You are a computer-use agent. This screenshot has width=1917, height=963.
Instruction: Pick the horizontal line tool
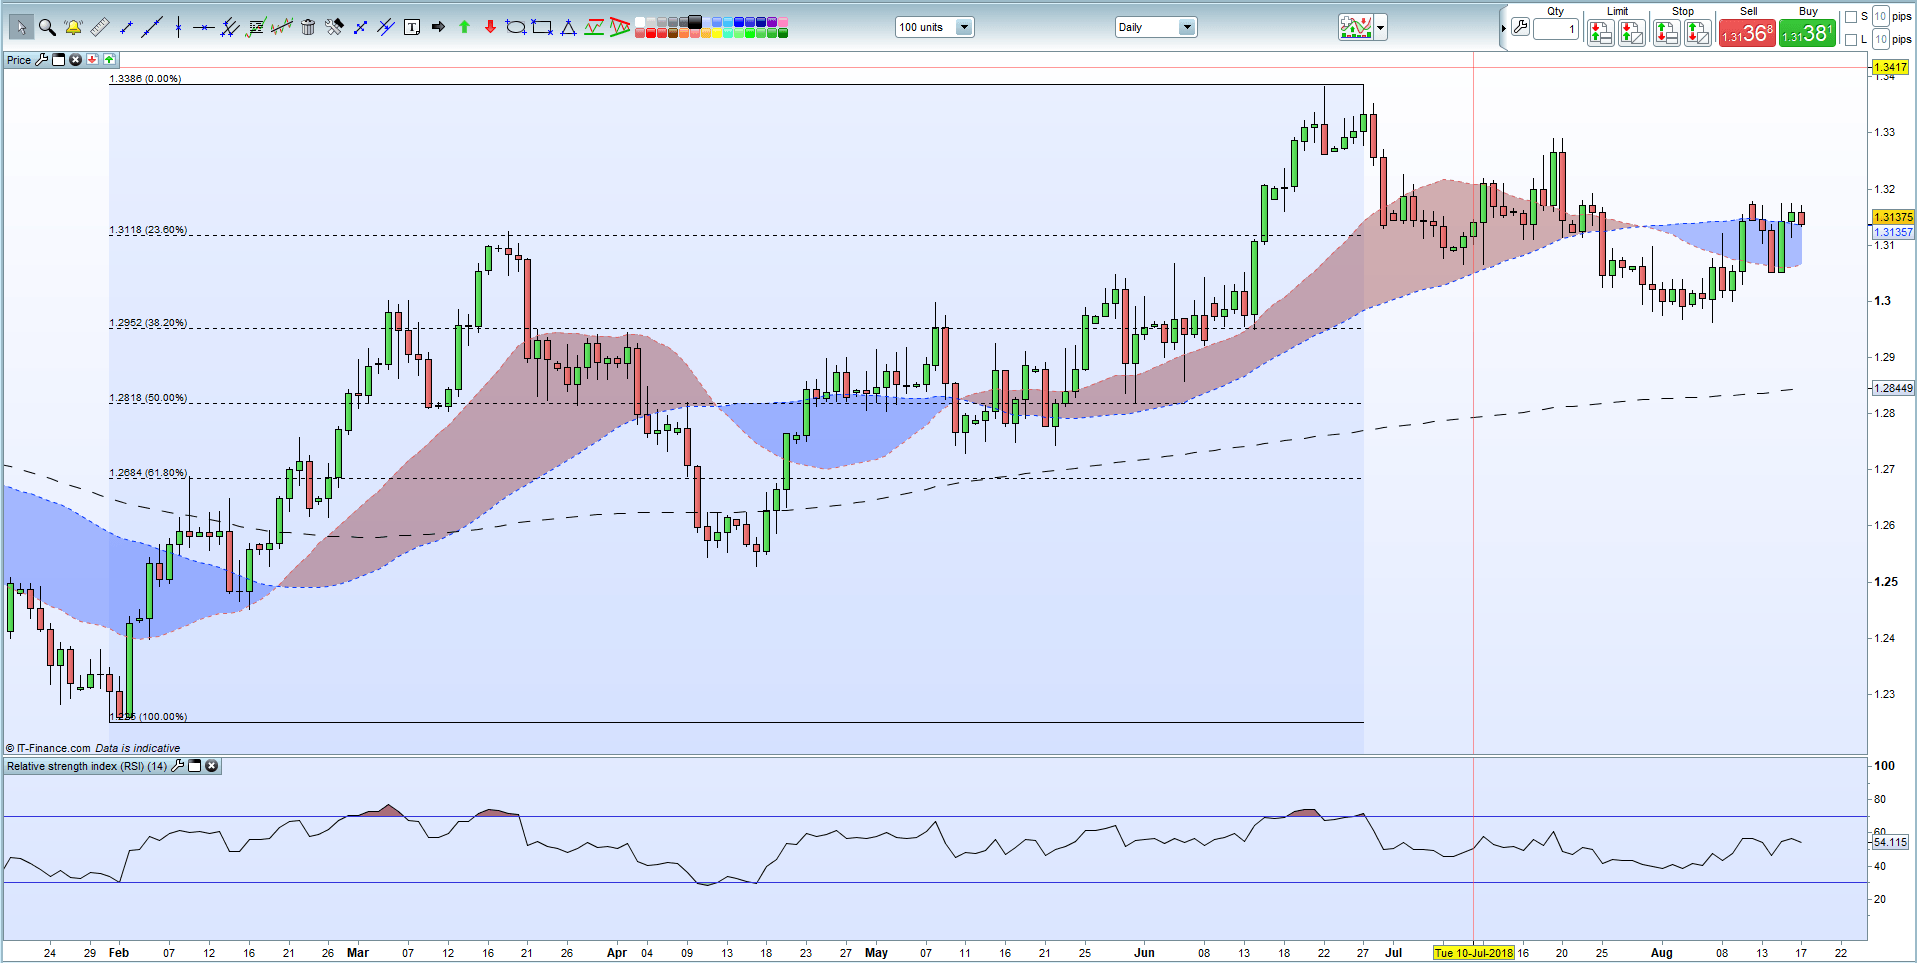(x=204, y=27)
